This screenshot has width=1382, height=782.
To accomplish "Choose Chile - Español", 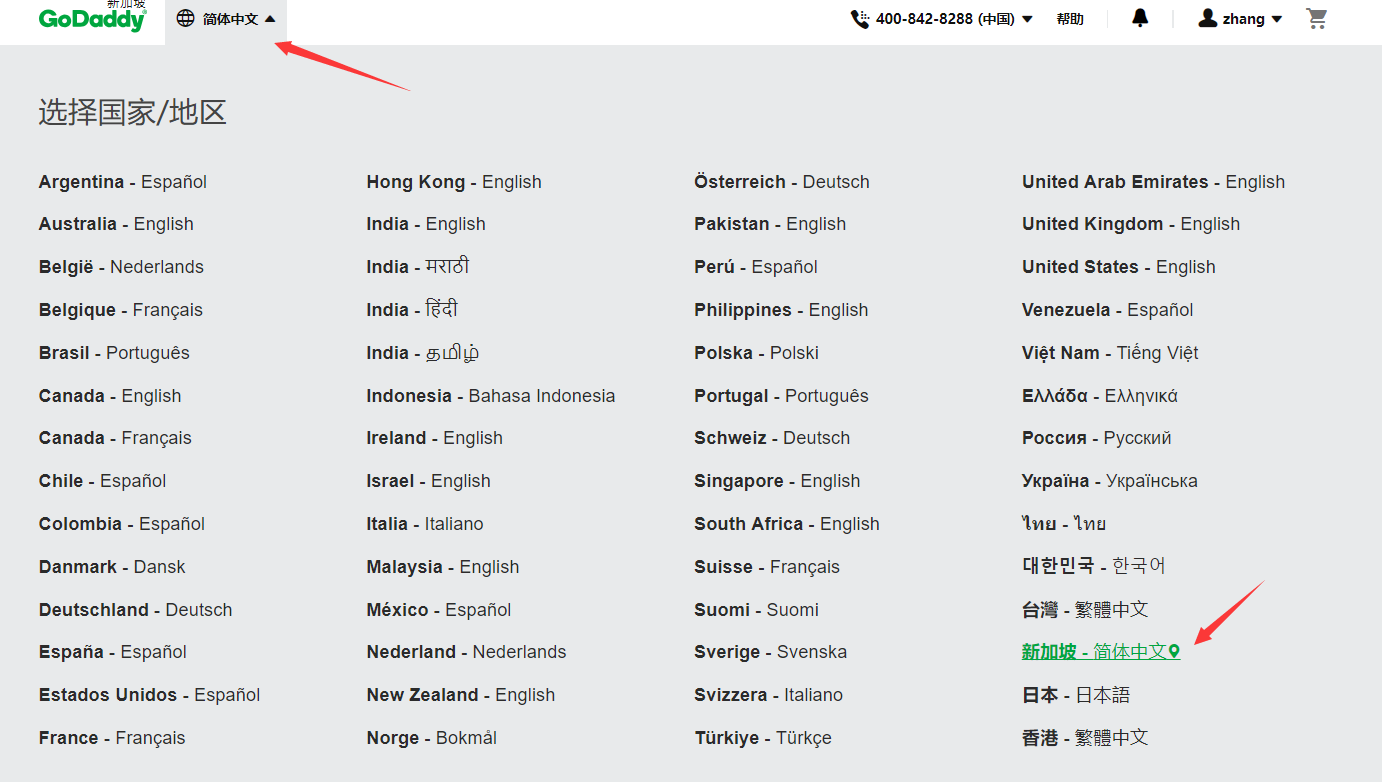I will 103,481.
